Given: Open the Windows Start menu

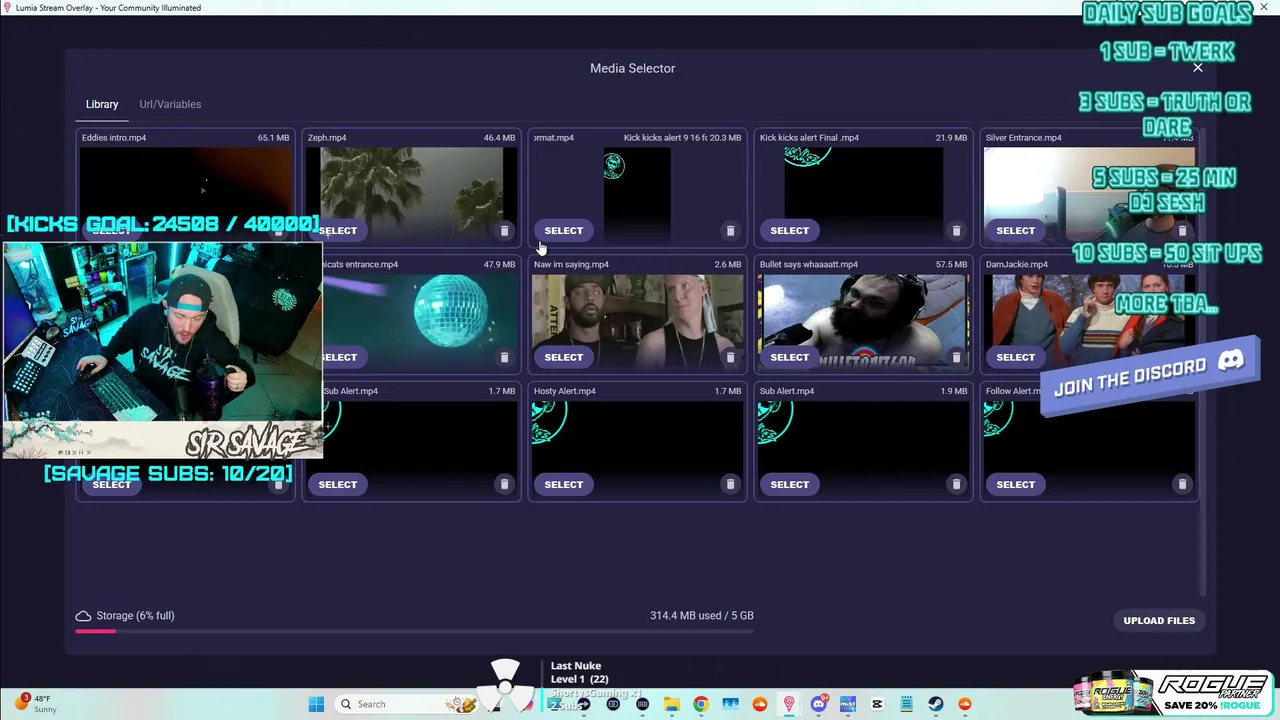Looking at the screenshot, I should (x=316, y=704).
